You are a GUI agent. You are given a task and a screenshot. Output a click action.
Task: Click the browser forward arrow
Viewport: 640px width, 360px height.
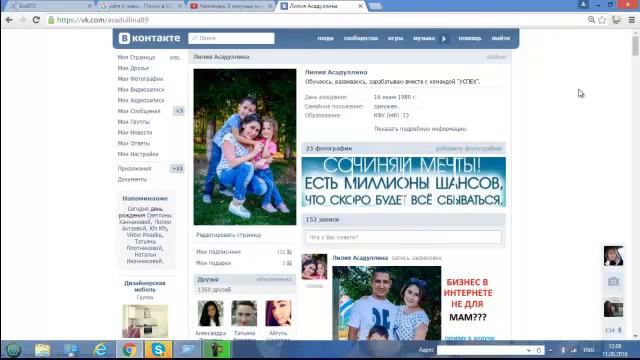22,20
